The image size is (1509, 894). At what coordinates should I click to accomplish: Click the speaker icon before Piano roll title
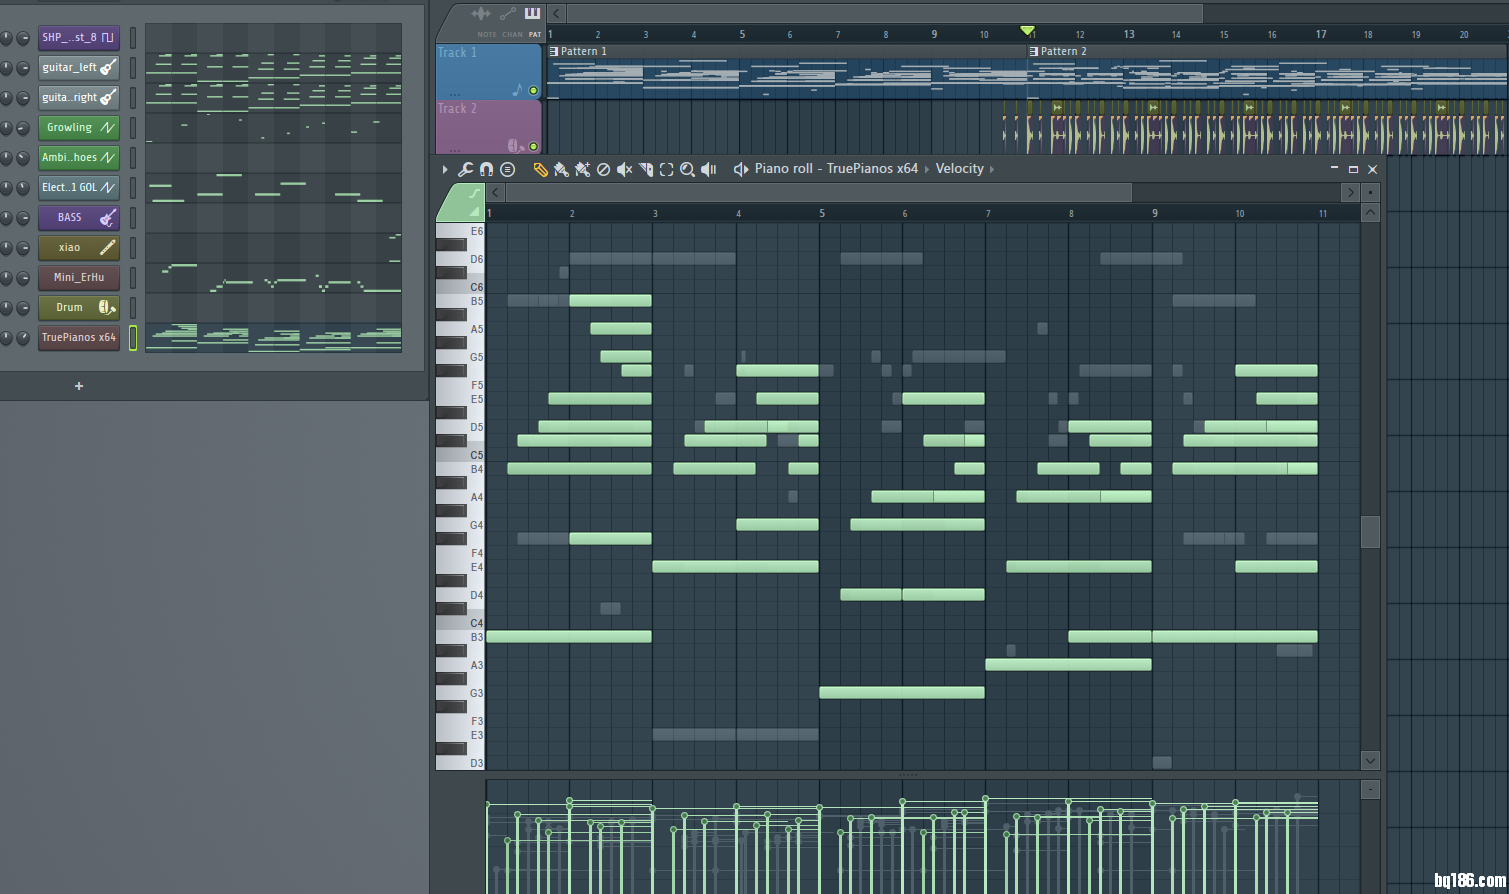741,169
